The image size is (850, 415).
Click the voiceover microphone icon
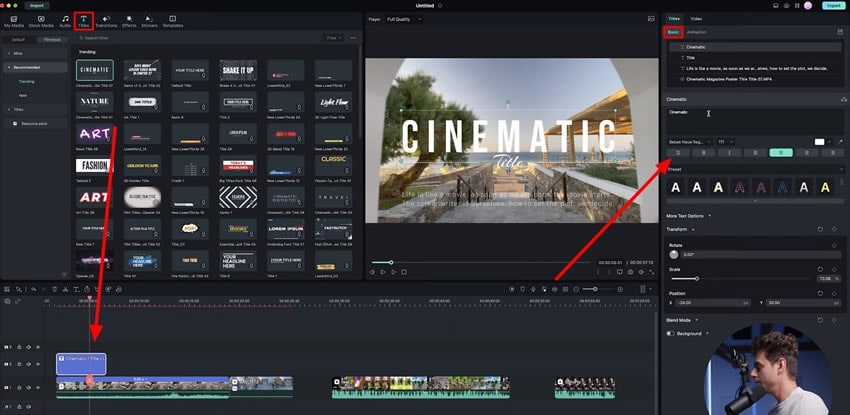pos(533,289)
